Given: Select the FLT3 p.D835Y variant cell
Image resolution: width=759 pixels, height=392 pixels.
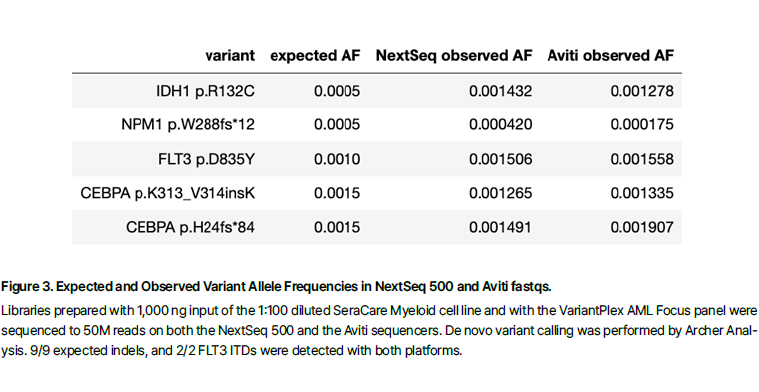Looking at the screenshot, I should tap(206, 159).
